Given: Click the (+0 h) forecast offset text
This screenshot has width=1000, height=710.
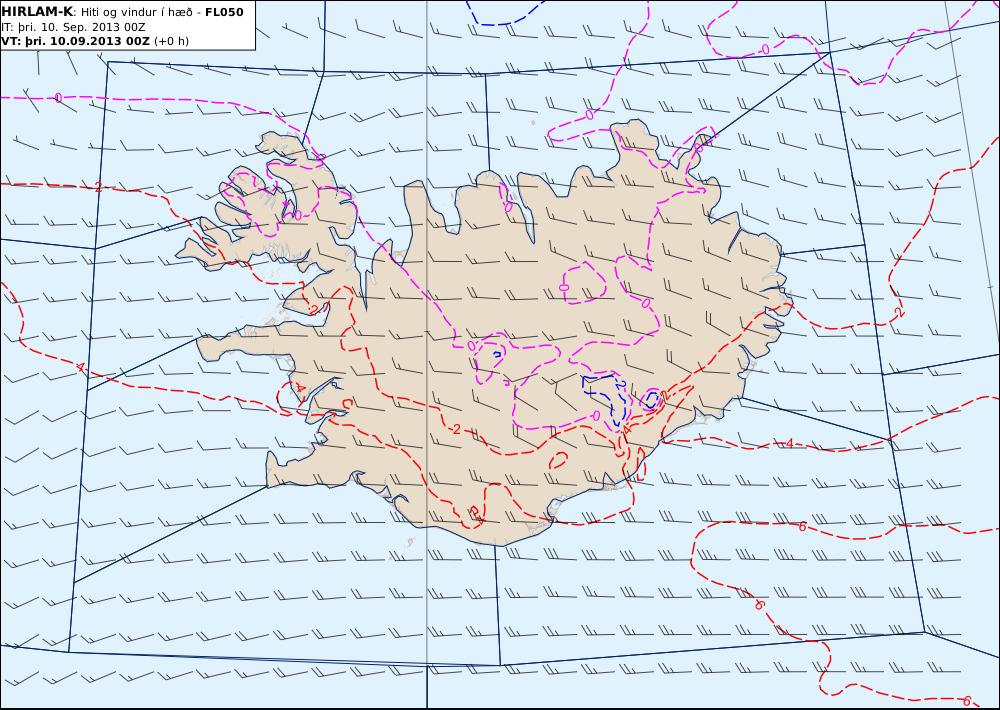Looking at the screenshot, I should (172, 41).
